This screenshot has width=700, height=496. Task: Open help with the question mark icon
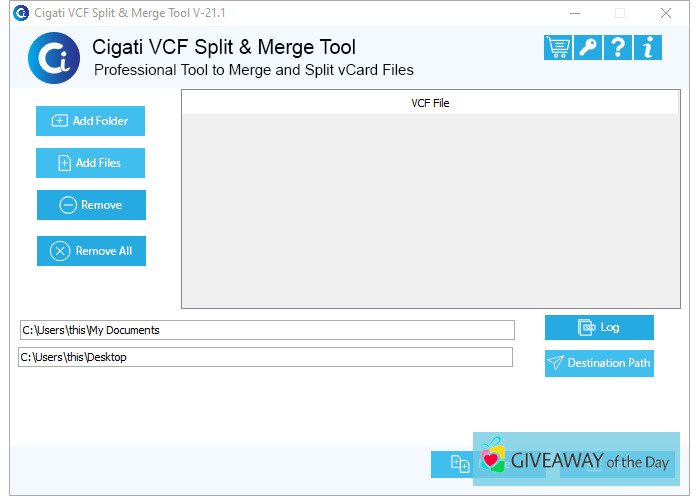click(x=618, y=47)
